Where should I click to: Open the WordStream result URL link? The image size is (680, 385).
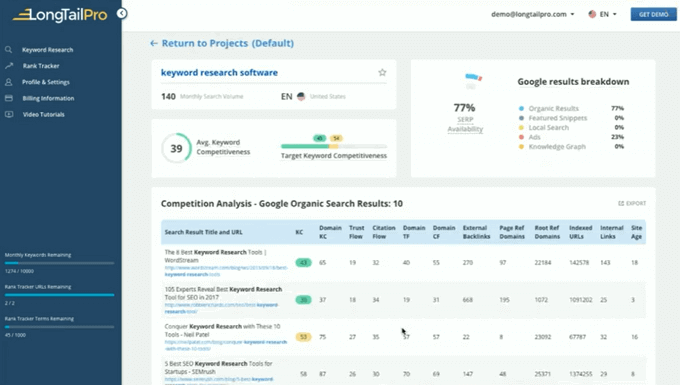[x=226, y=271]
